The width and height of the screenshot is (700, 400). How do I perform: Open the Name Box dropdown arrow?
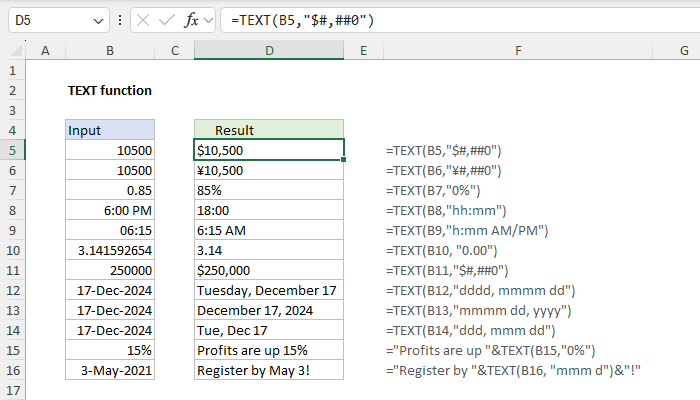pos(98,21)
